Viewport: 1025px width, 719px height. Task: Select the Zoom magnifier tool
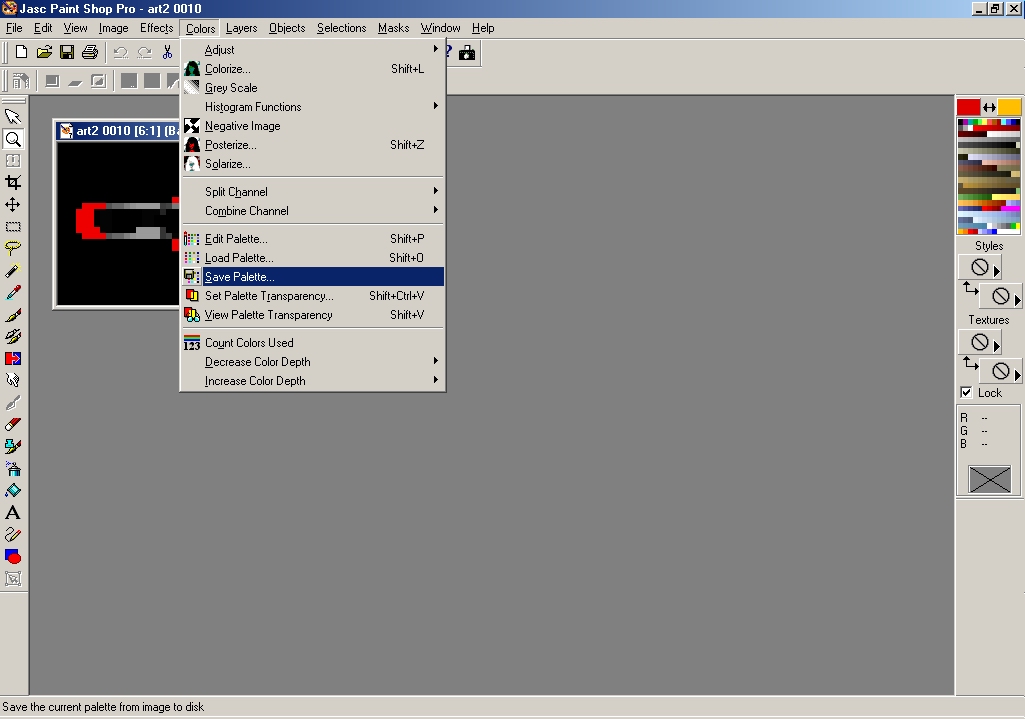coord(13,139)
